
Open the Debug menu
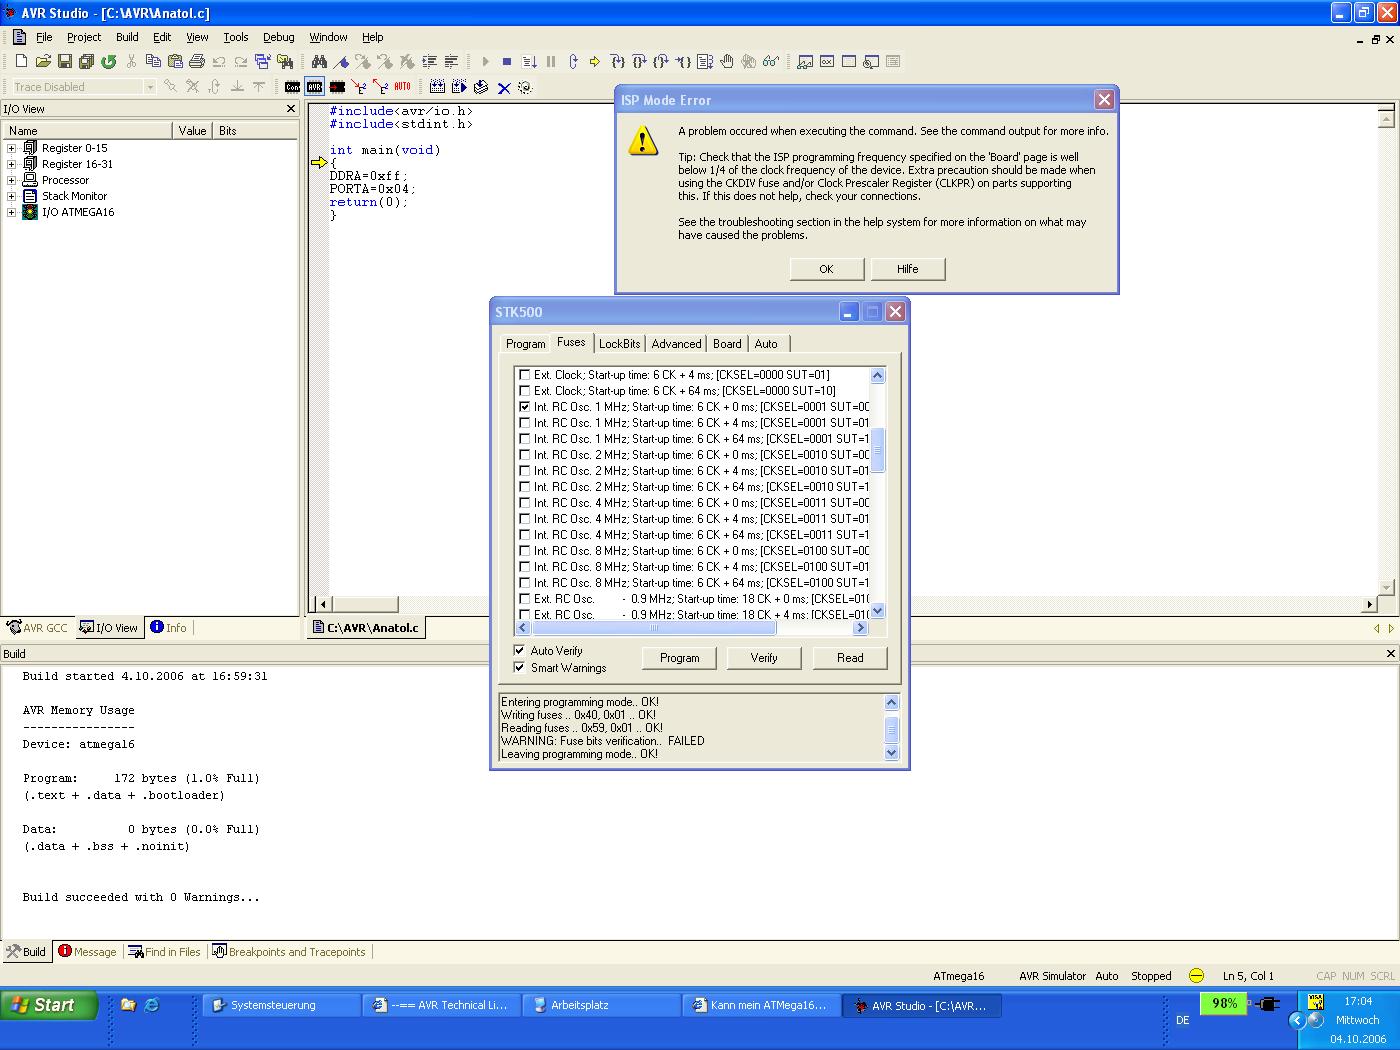click(x=279, y=37)
